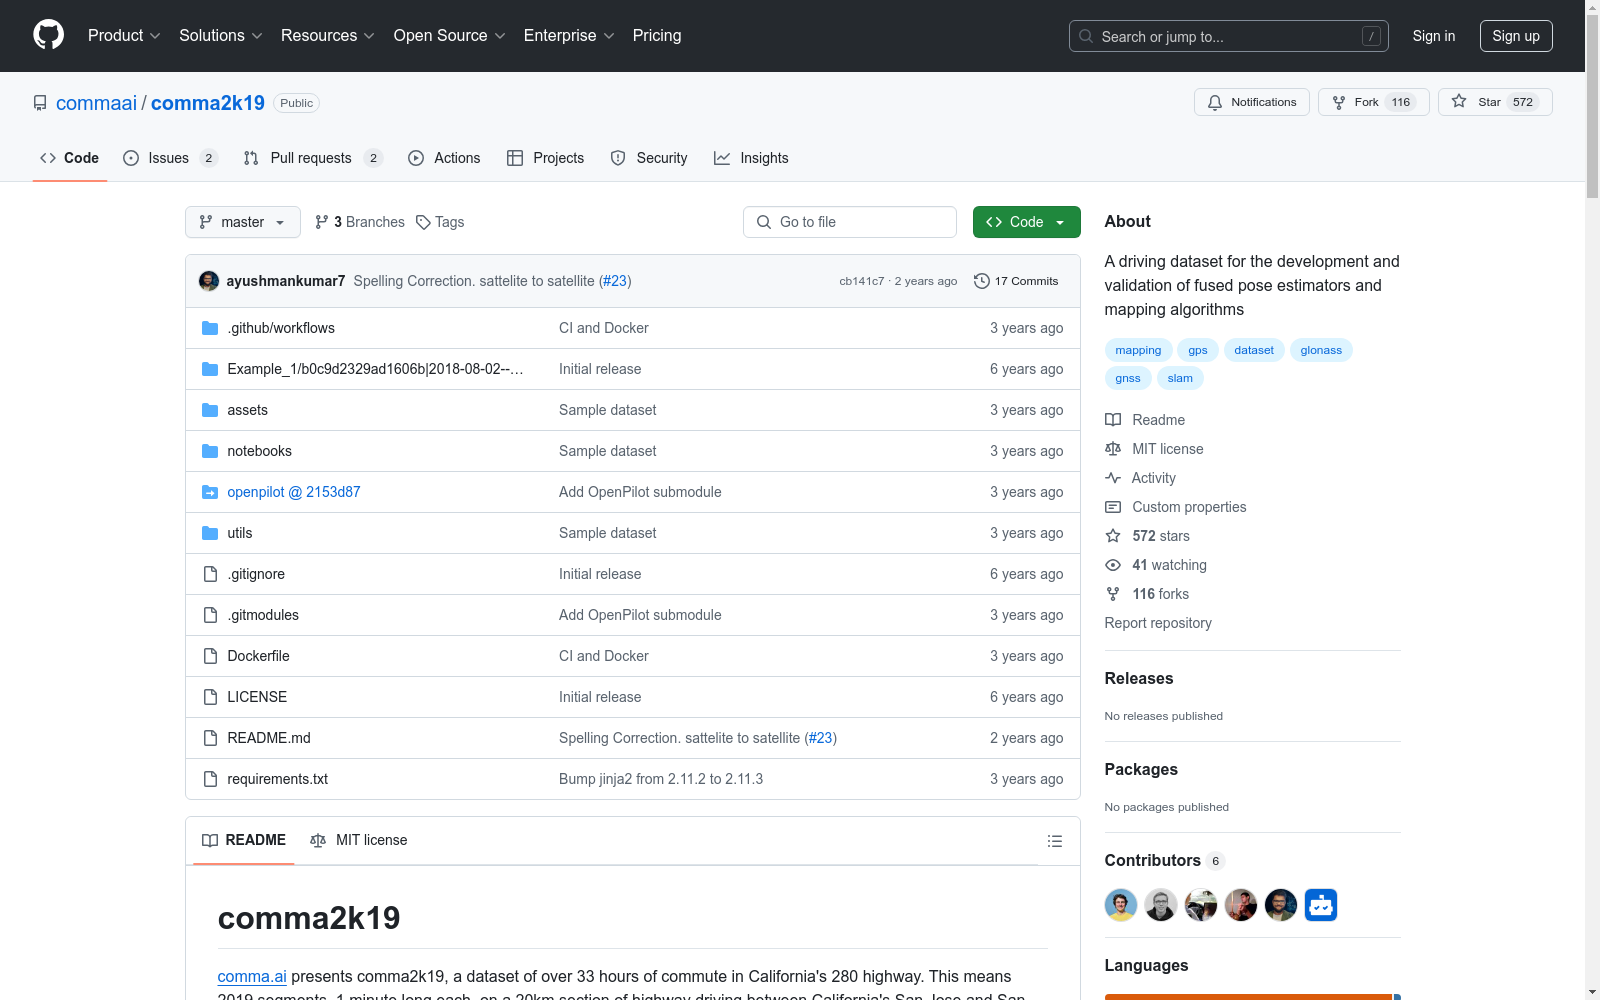Click the Sign up button

(1516, 36)
